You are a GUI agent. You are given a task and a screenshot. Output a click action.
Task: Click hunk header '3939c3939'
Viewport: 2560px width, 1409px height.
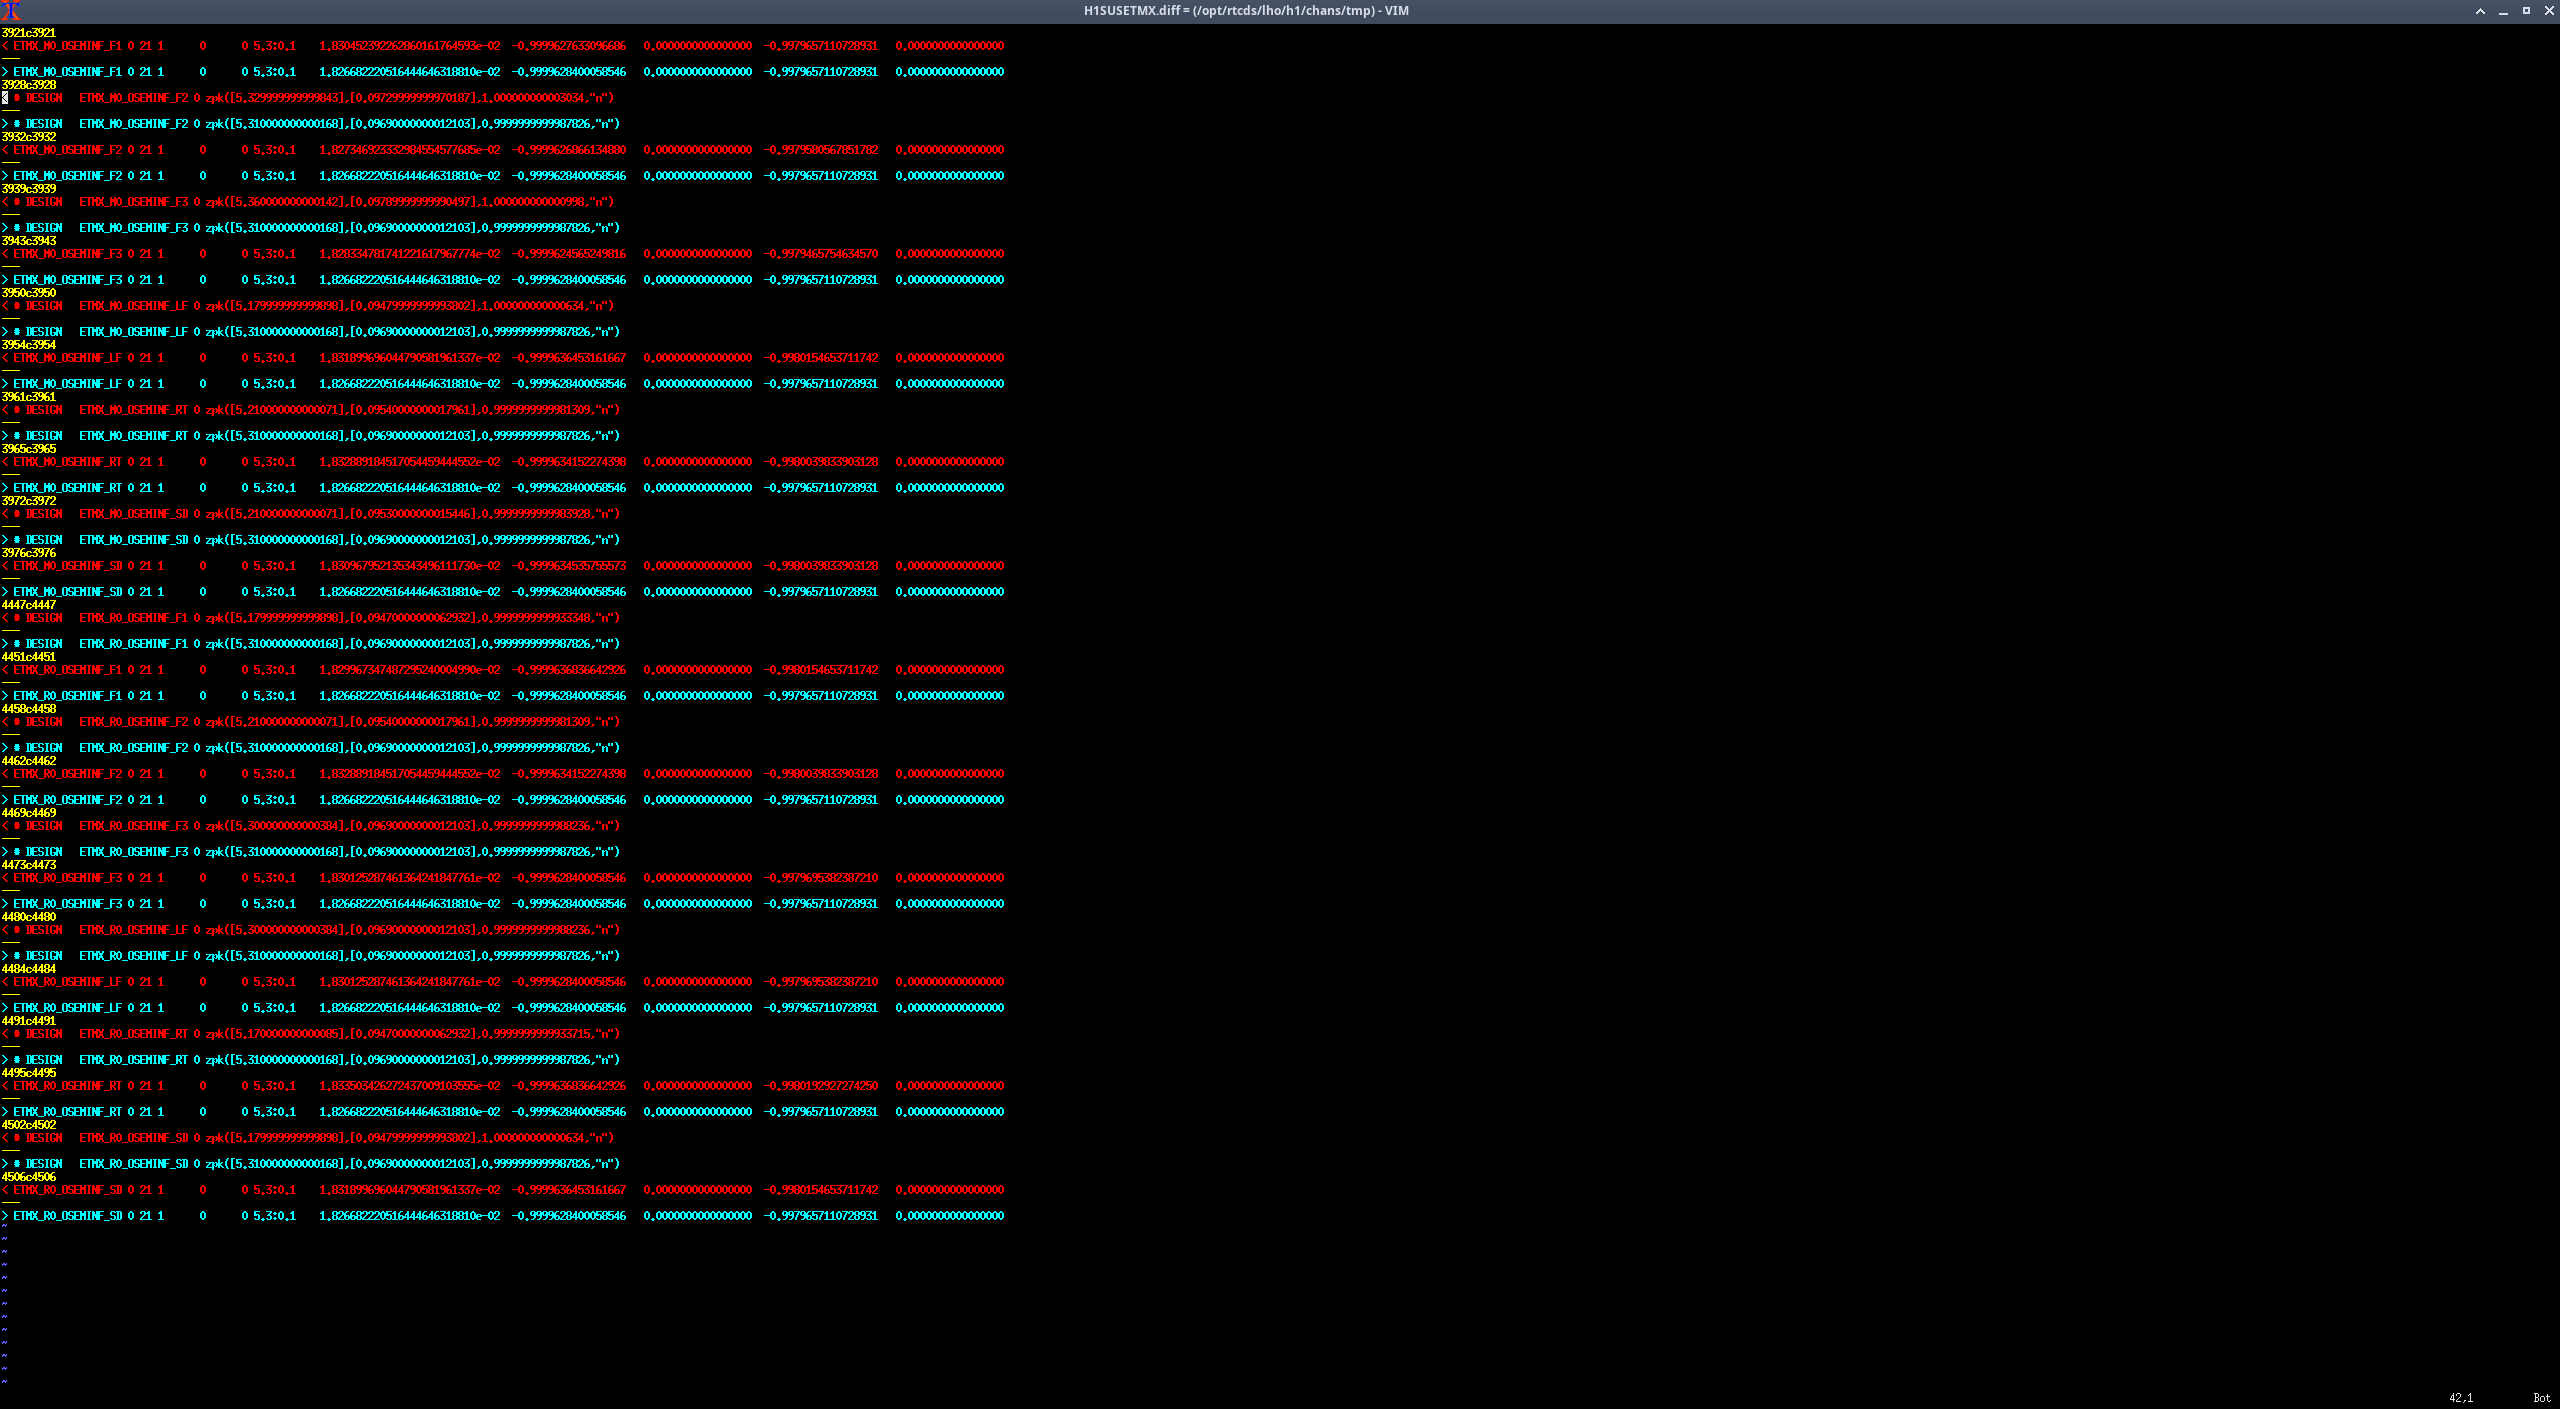coord(29,189)
